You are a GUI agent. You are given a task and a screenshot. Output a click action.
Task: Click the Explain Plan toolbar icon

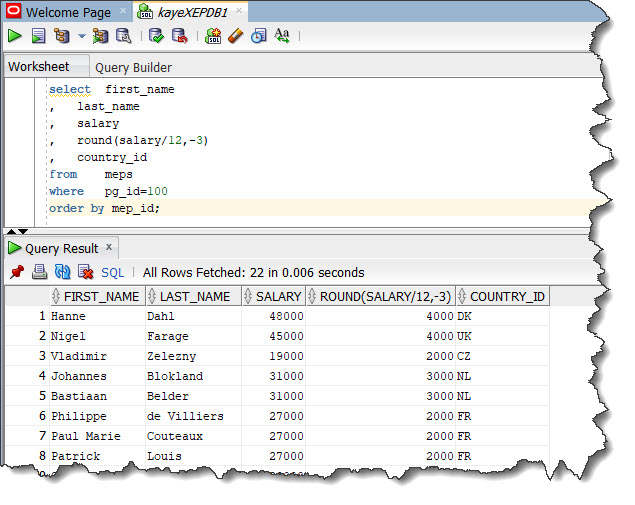(62, 36)
